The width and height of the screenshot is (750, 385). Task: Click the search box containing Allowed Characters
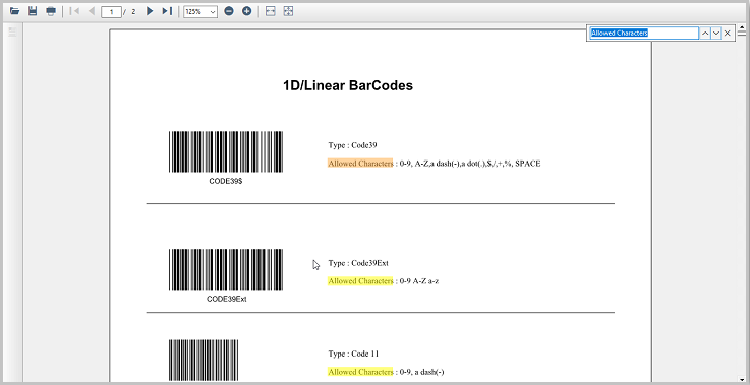pos(644,33)
